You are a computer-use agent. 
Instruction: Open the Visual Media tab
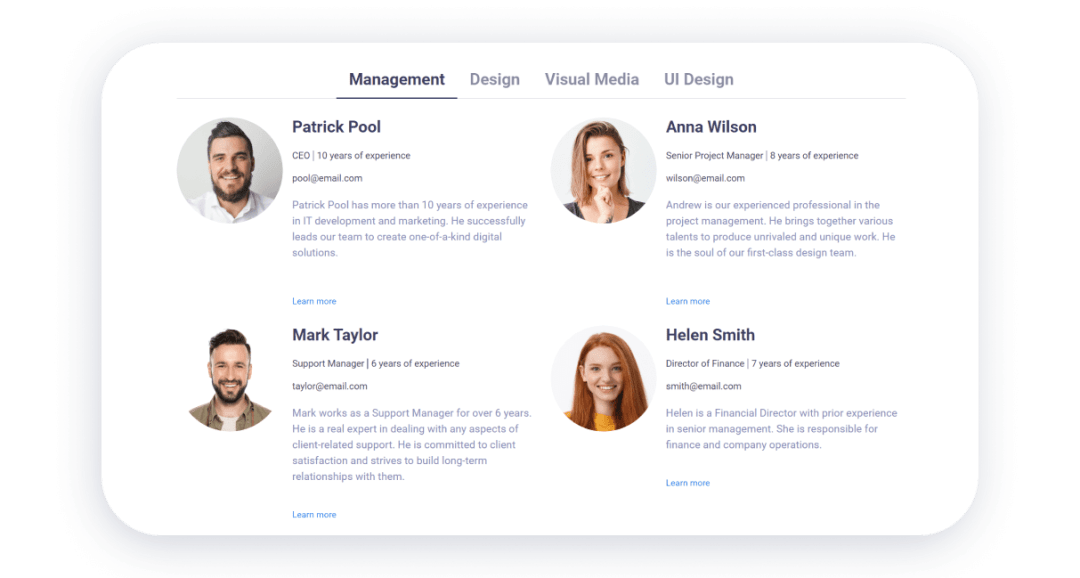(592, 79)
